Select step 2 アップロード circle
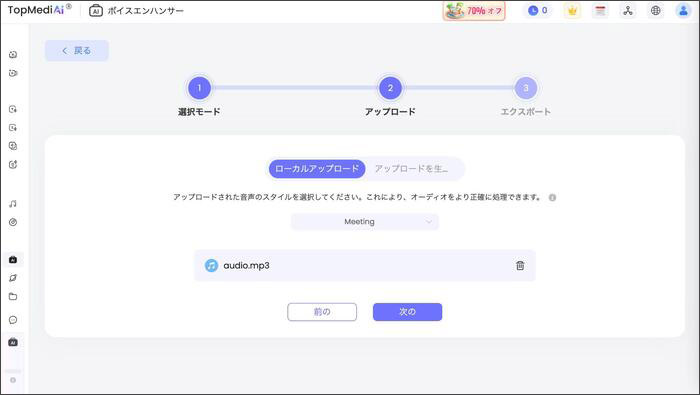The width and height of the screenshot is (700, 395). (390, 88)
